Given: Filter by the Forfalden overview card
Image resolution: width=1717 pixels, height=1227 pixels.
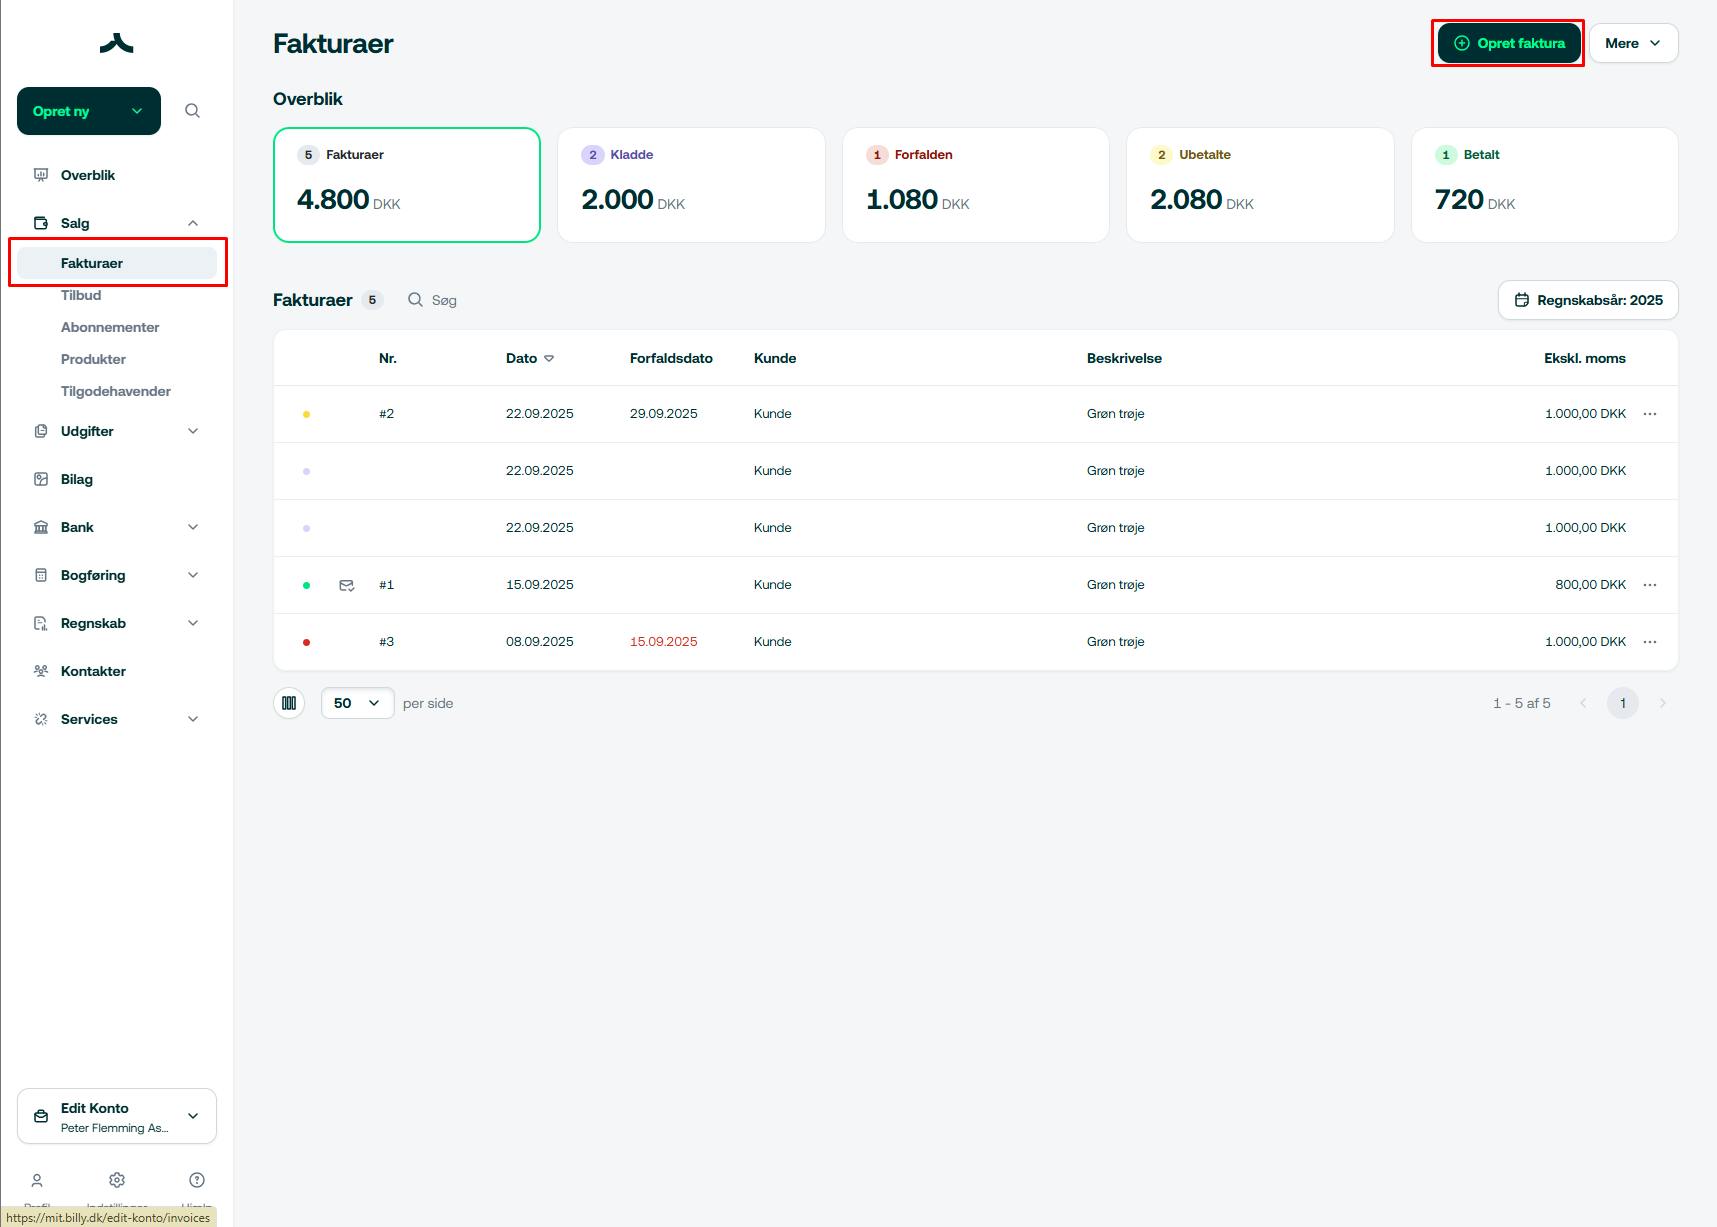Looking at the screenshot, I should (975, 185).
